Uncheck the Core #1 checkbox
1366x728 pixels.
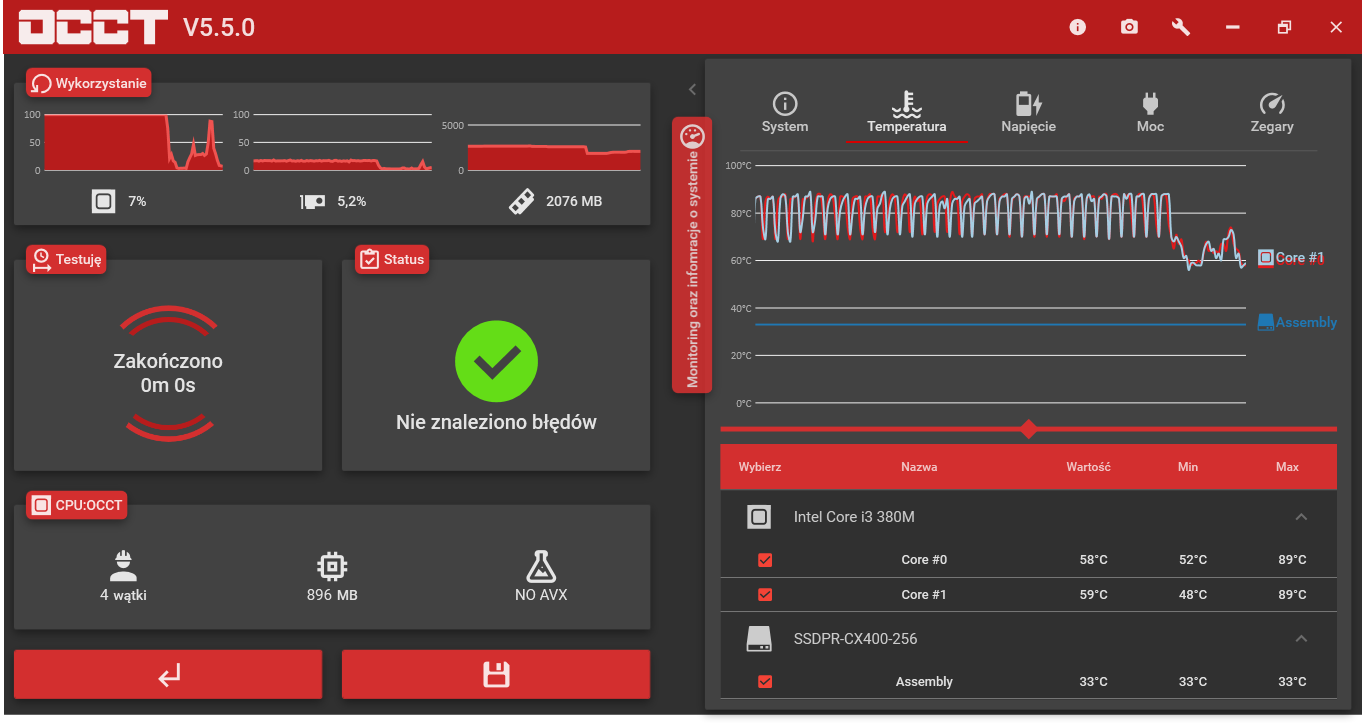point(765,595)
